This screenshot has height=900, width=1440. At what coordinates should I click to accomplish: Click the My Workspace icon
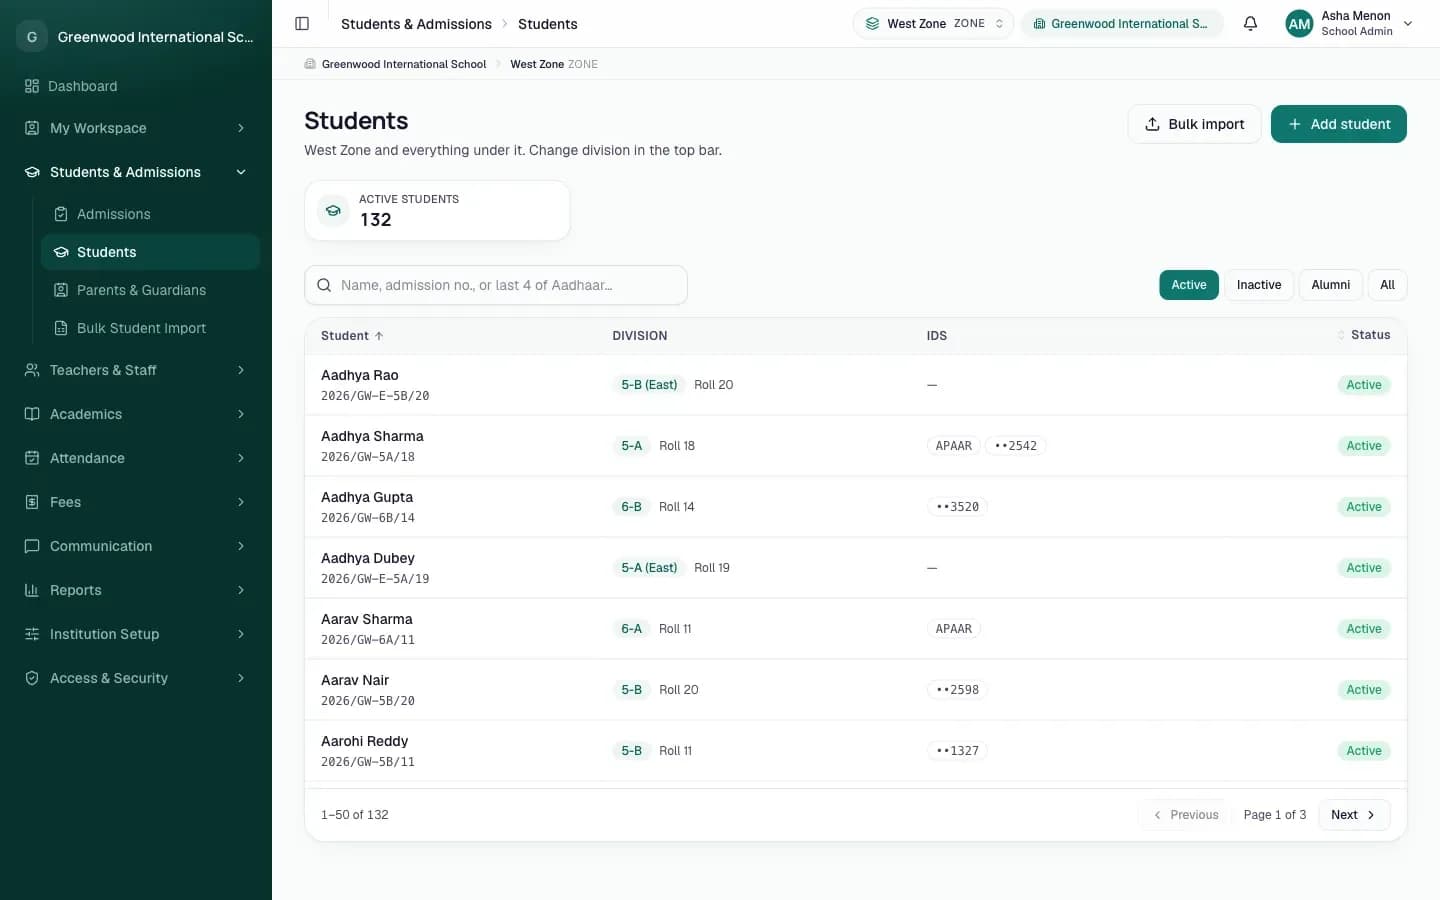pos(32,128)
